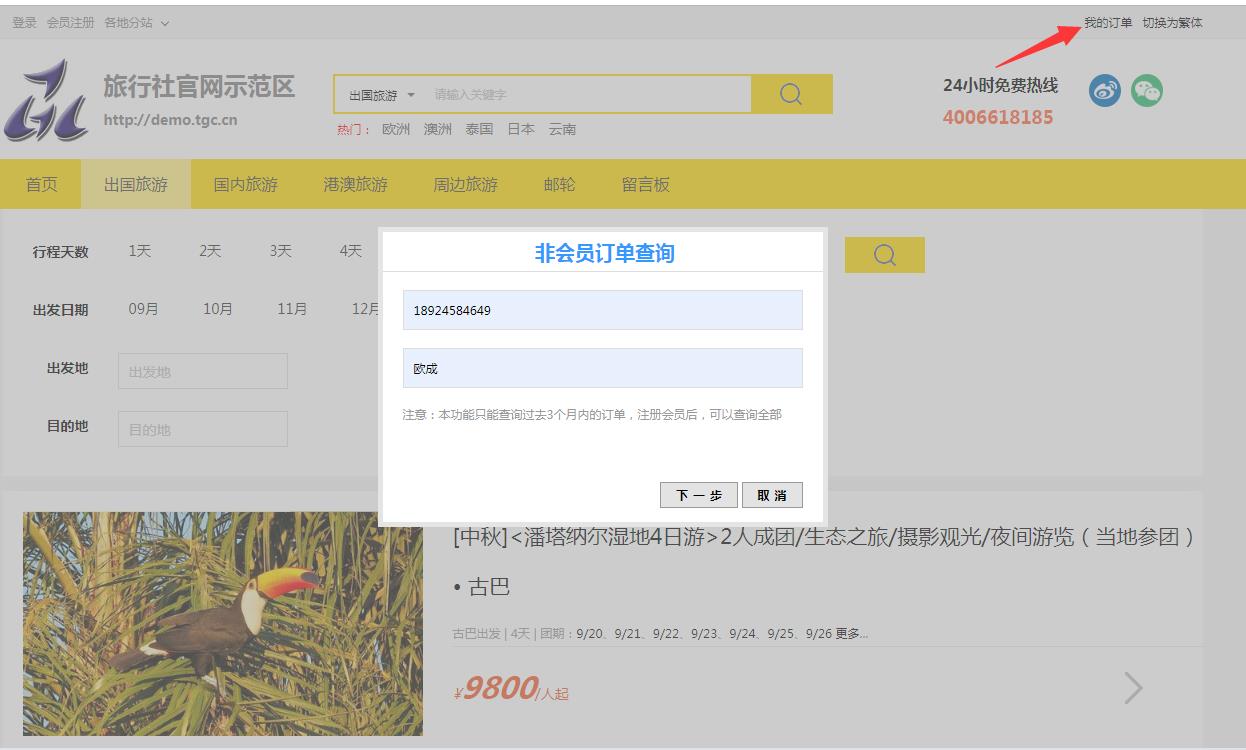Open 我的订单 link
The height and width of the screenshot is (750, 1246).
pyautogui.click(x=1108, y=22)
